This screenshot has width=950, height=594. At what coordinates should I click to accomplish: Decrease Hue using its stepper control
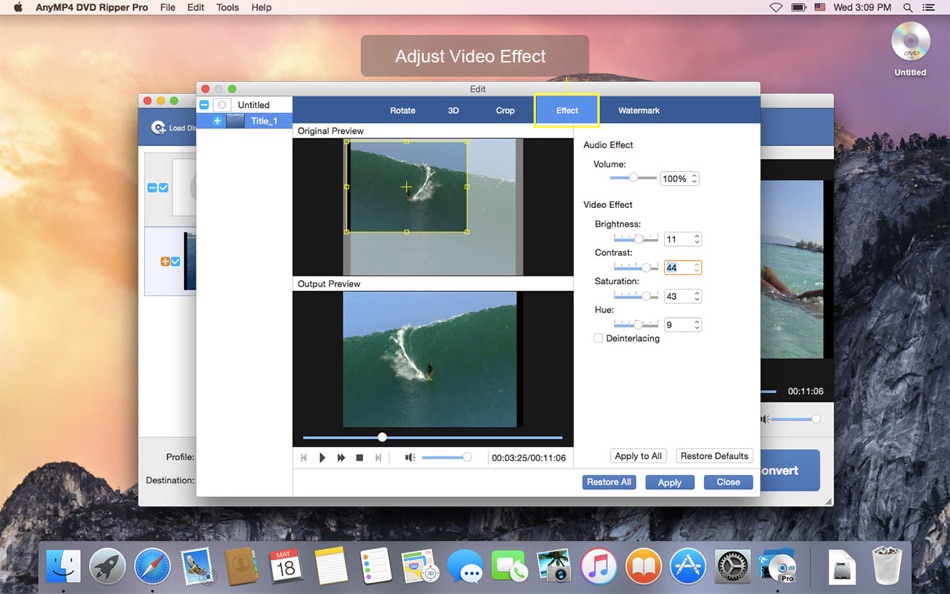[695, 327]
